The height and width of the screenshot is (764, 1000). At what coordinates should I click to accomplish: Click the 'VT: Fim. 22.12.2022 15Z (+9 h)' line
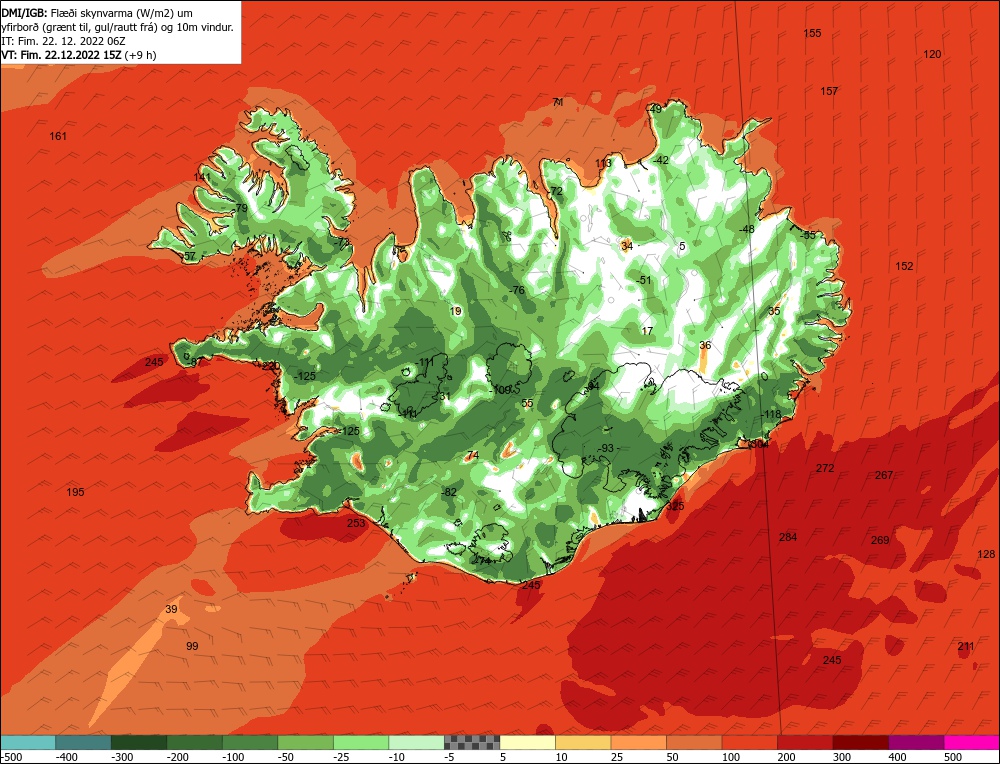(79, 55)
